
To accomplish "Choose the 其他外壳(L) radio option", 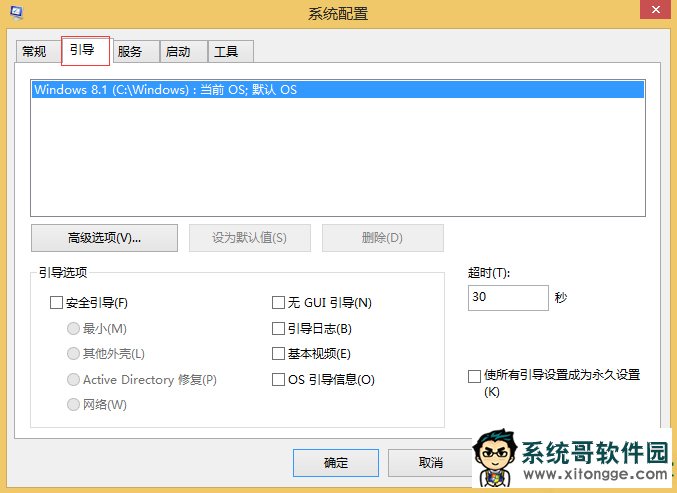I will 73,354.
